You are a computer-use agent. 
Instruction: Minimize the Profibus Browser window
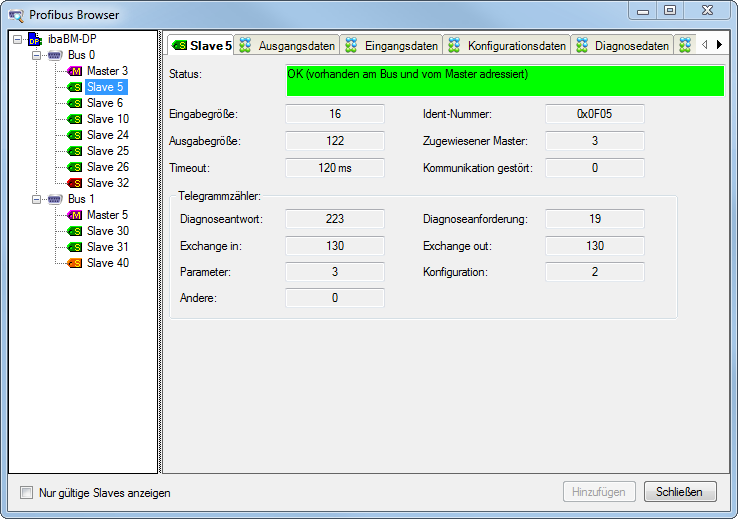coord(643,10)
